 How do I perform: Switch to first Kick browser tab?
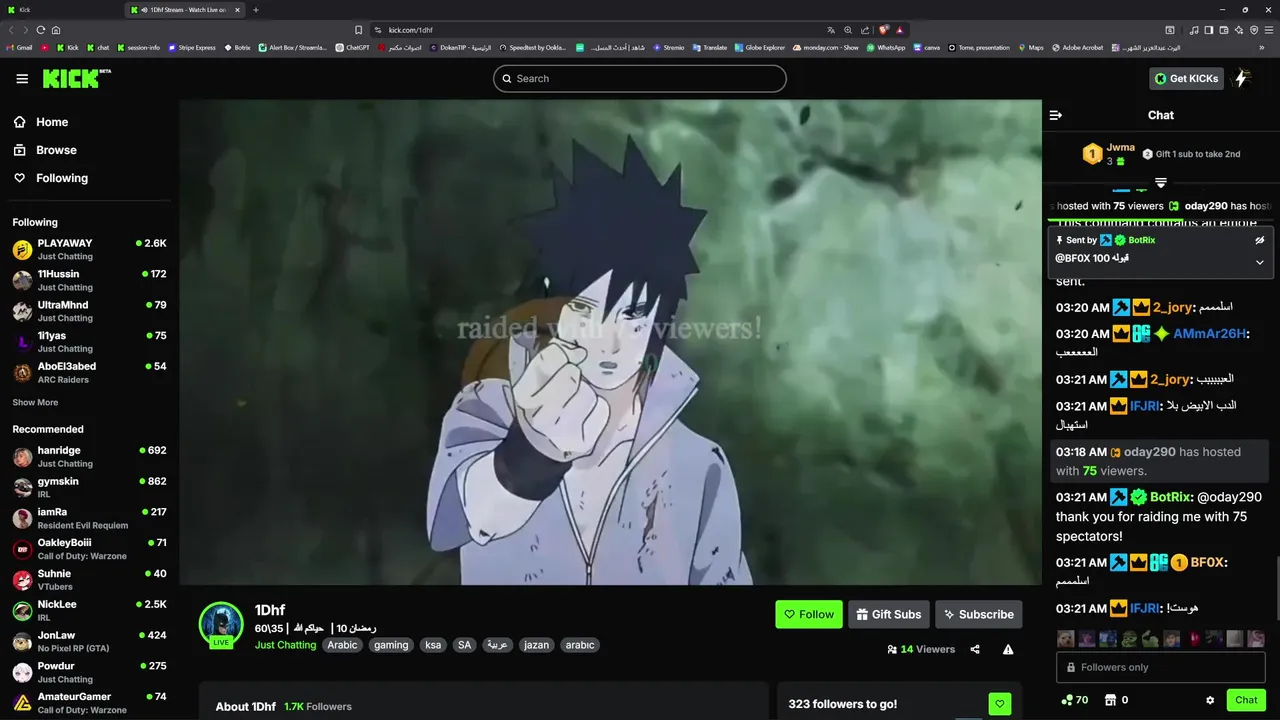pyautogui.click(x=62, y=10)
